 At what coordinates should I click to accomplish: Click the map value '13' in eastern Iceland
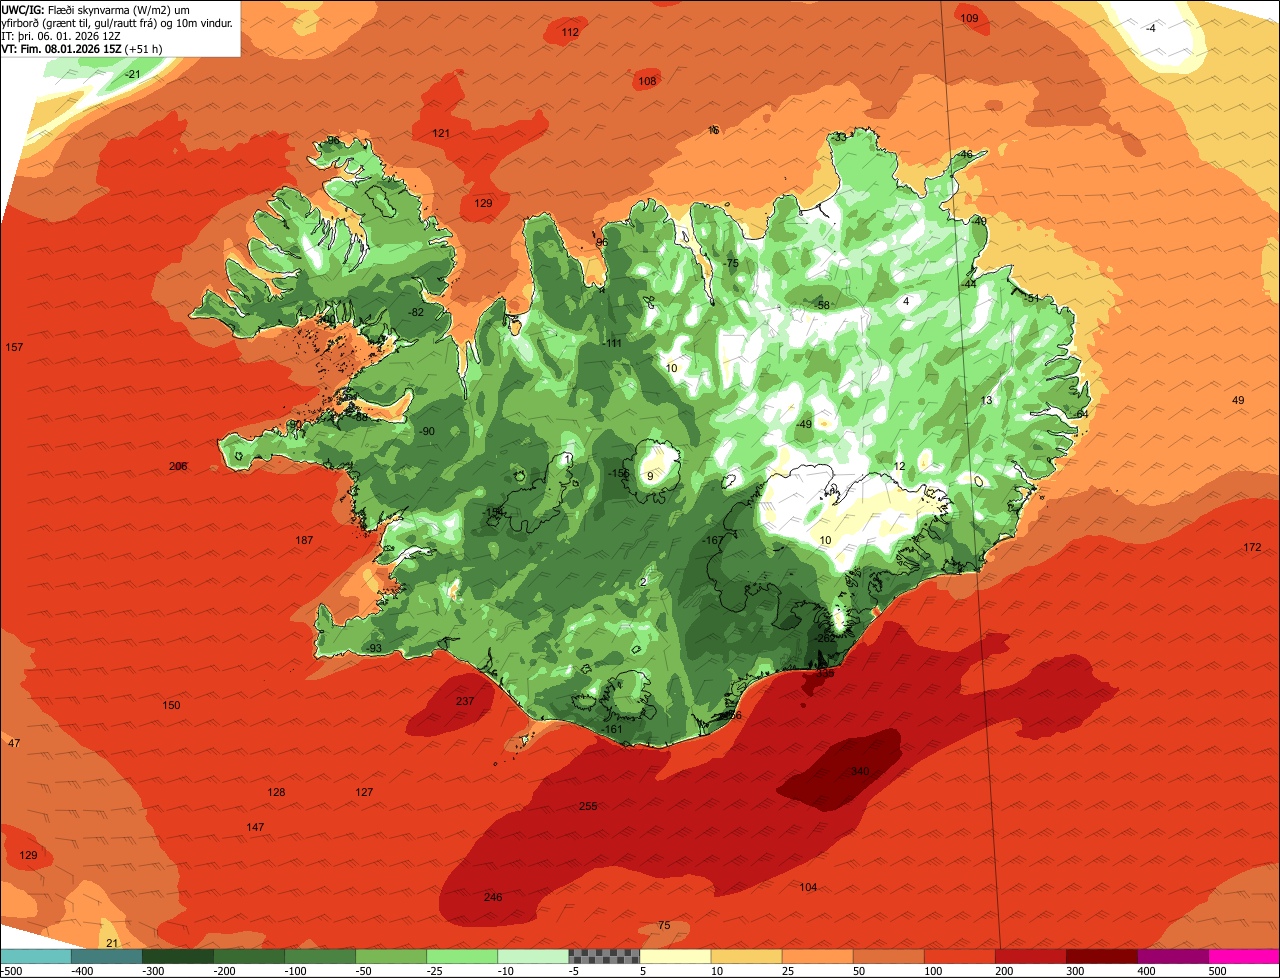pos(986,400)
